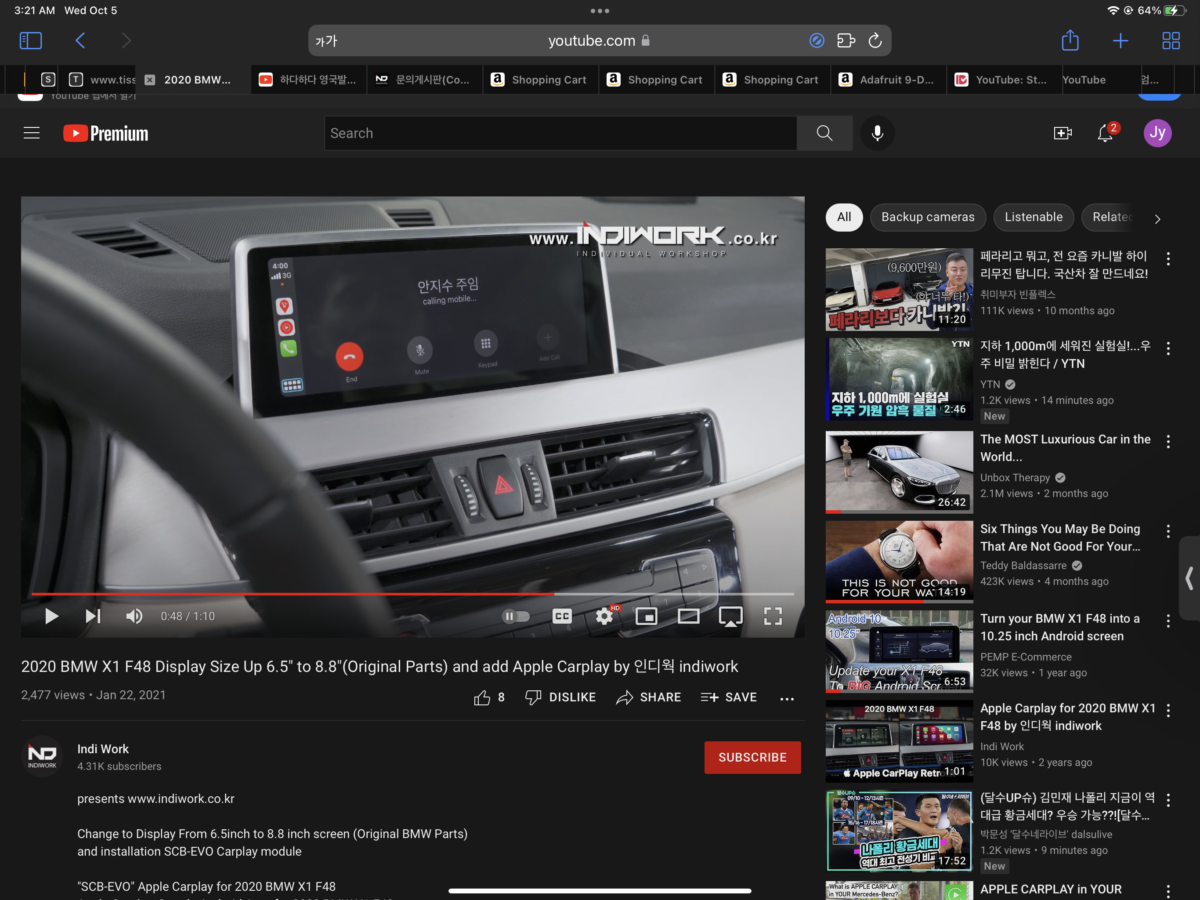Enter fullscreen video mode
Image resolution: width=1200 pixels, height=900 pixels.
tap(772, 616)
